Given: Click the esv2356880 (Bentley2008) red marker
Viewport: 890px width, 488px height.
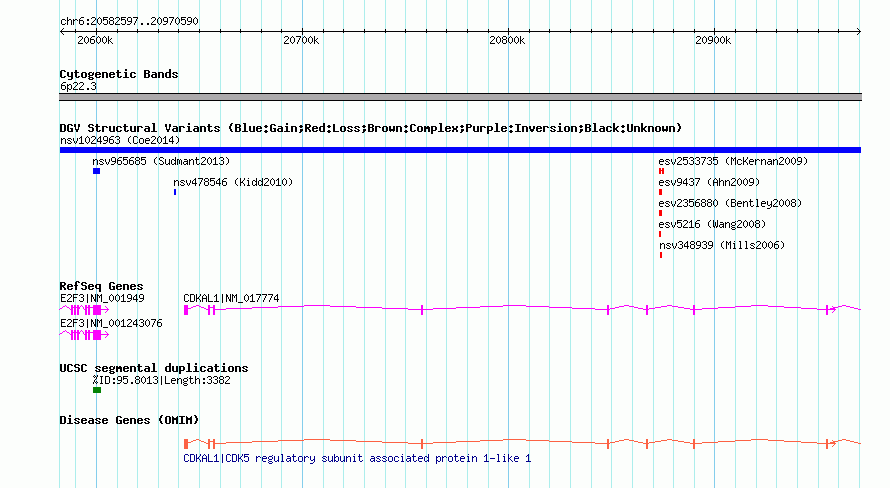Looking at the screenshot, I should point(660,213).
